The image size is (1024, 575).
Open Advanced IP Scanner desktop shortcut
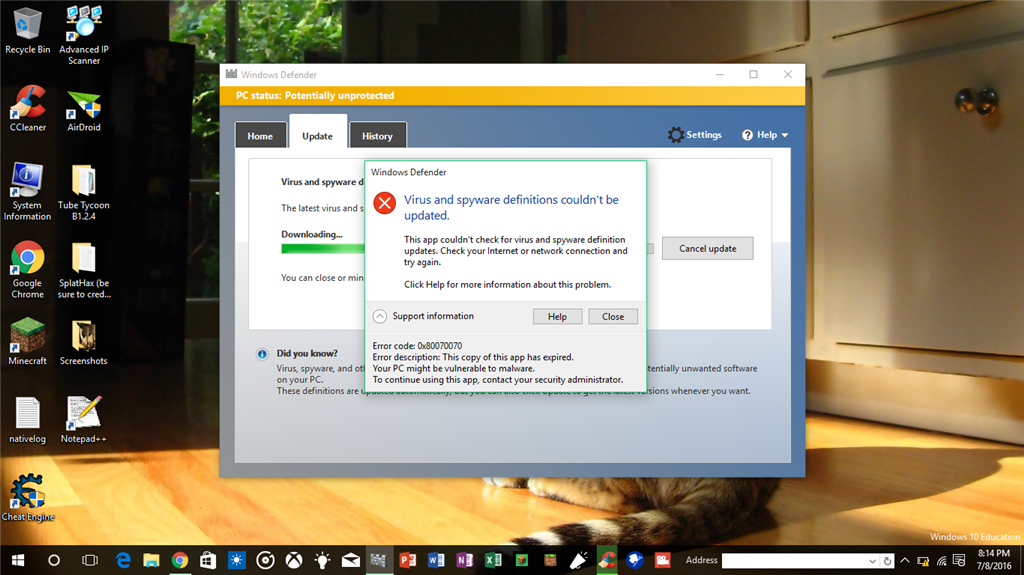(84, 36)
